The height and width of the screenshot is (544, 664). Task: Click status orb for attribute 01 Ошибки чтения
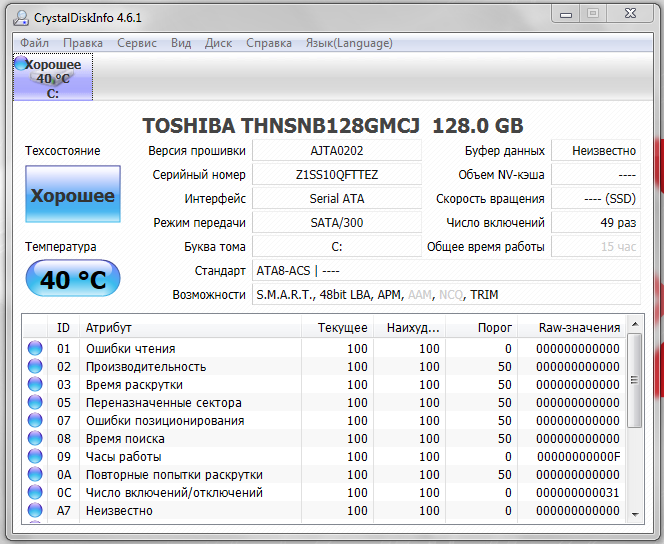tap(35, 348)
